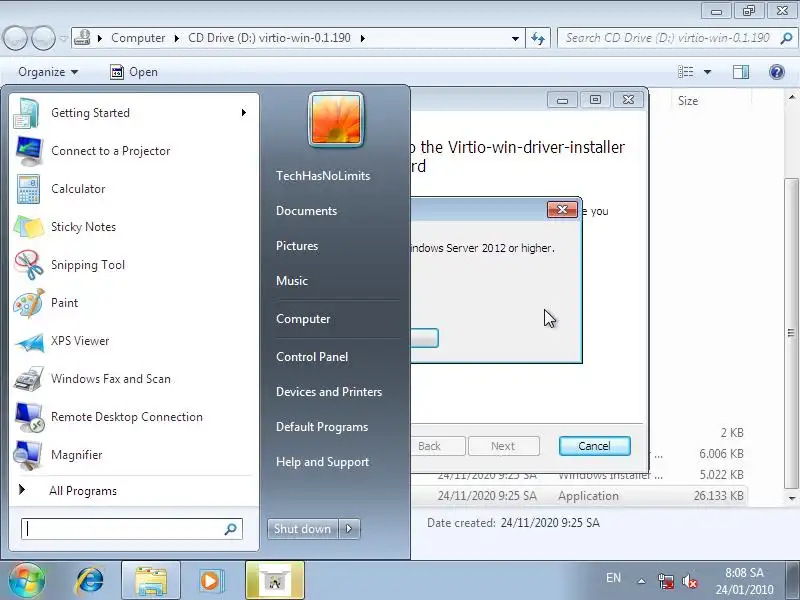The width and height of the screenshot is (800, 600).
Task: Expand arrow after the CD Drive breadcrumb
Action: (x=363, y=38)
